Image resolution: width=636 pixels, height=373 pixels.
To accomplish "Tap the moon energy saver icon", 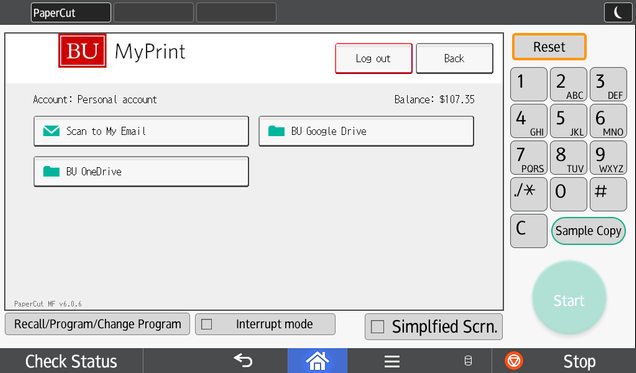I will 618,13.
